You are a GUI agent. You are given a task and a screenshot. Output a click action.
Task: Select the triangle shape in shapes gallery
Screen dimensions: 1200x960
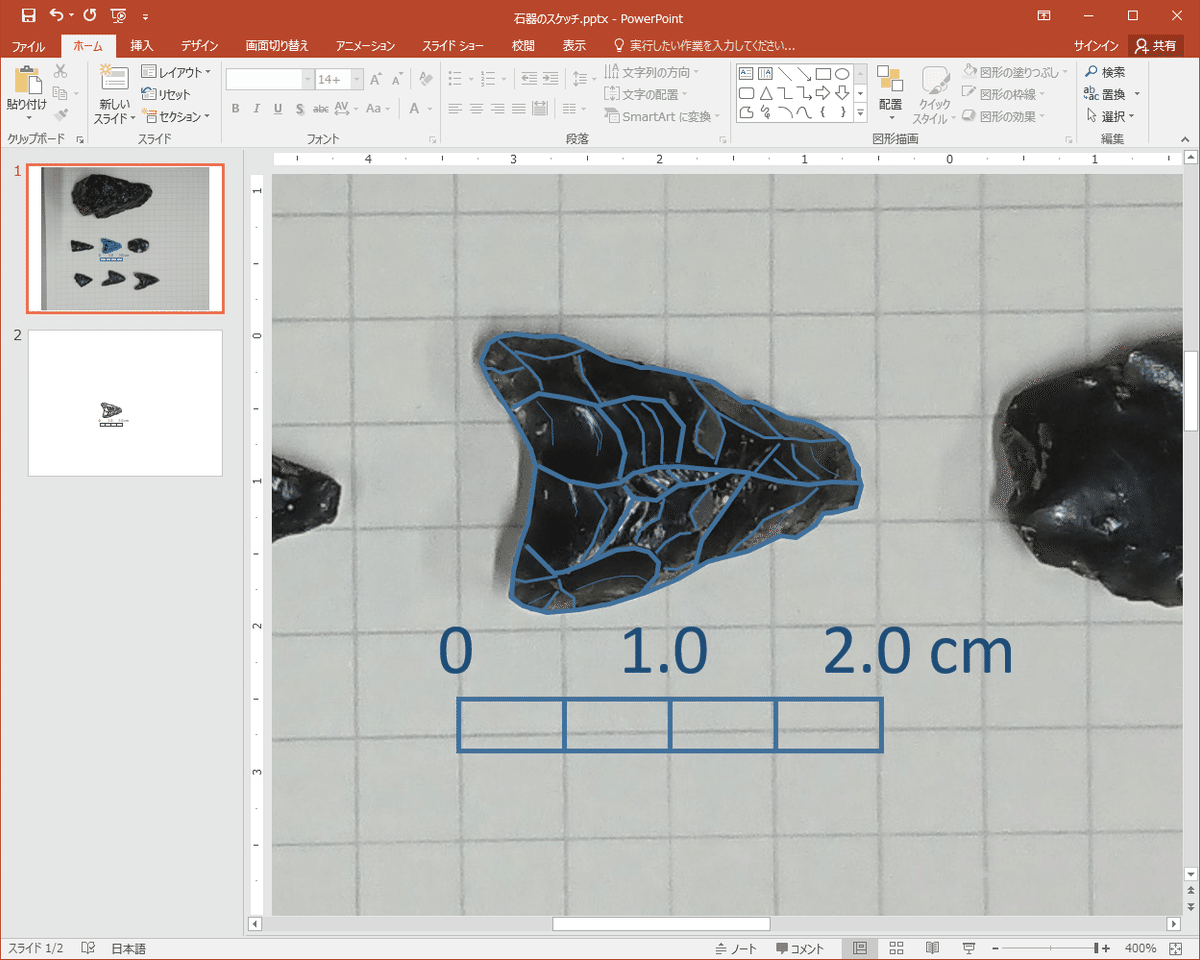(765, 93)
